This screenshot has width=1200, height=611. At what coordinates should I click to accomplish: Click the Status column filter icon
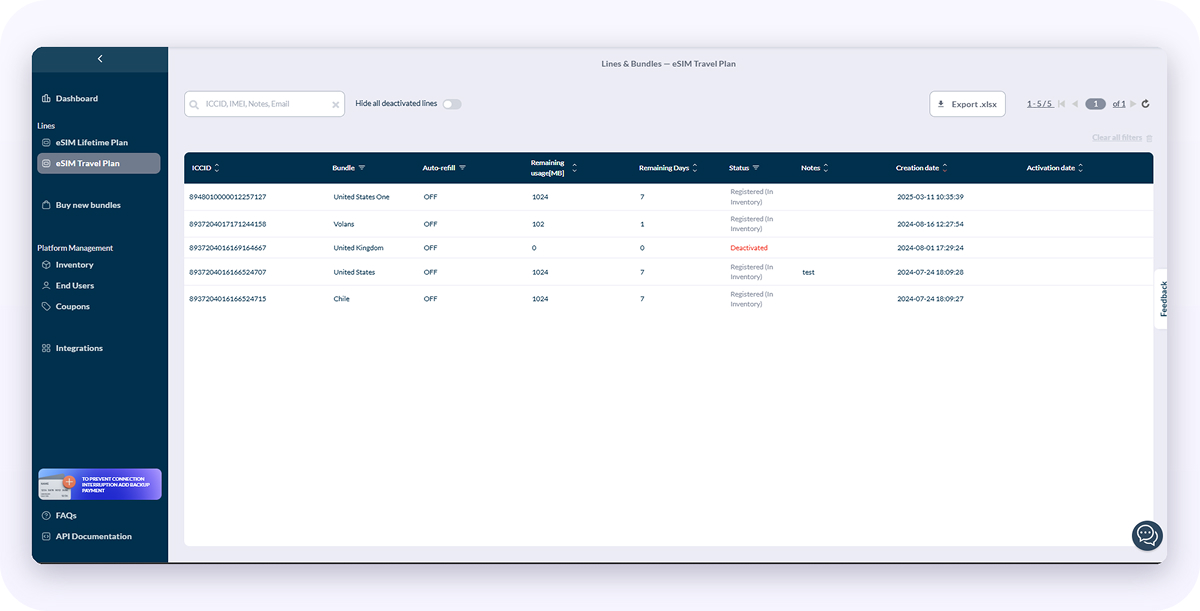(x=756, y=168)
